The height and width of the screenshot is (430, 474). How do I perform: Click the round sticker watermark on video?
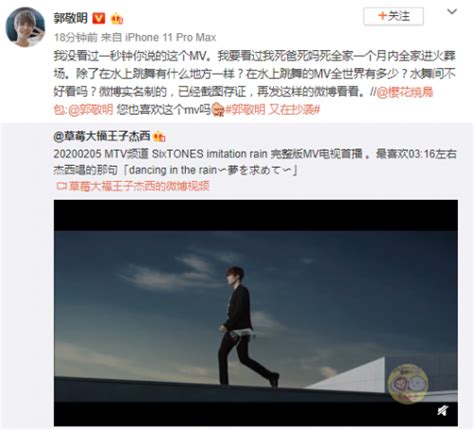pyautogui.click(x=409, y=384)
